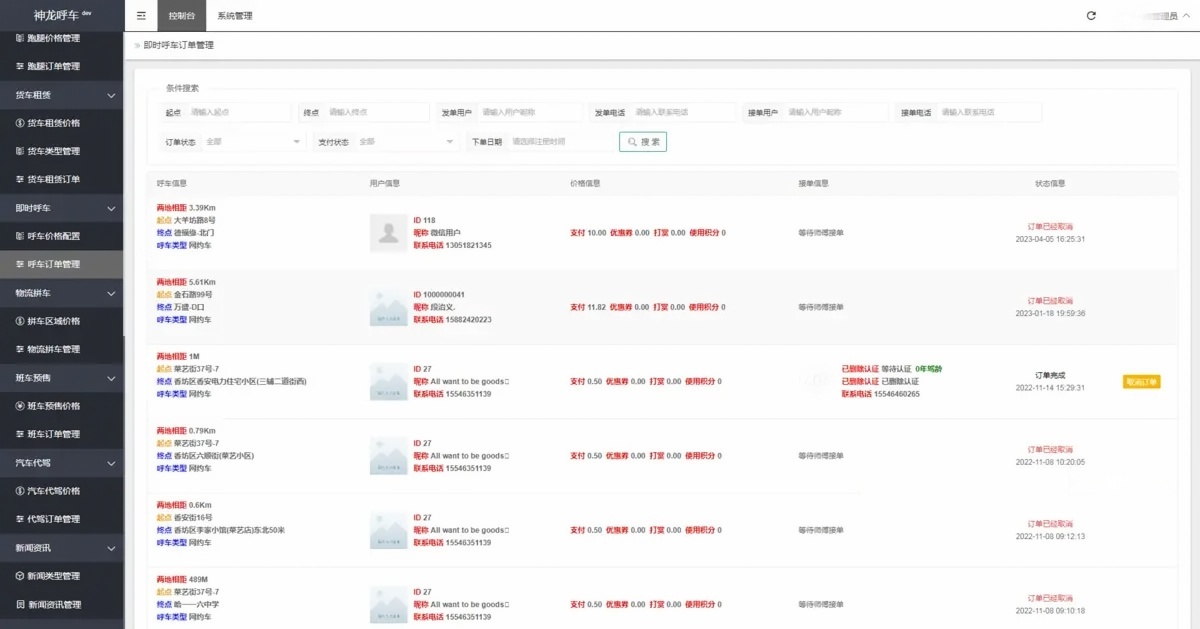Open 汽车代驾价格 in the sidebar
Screen dimensions: 1200x629
click(x=53, y=491)
